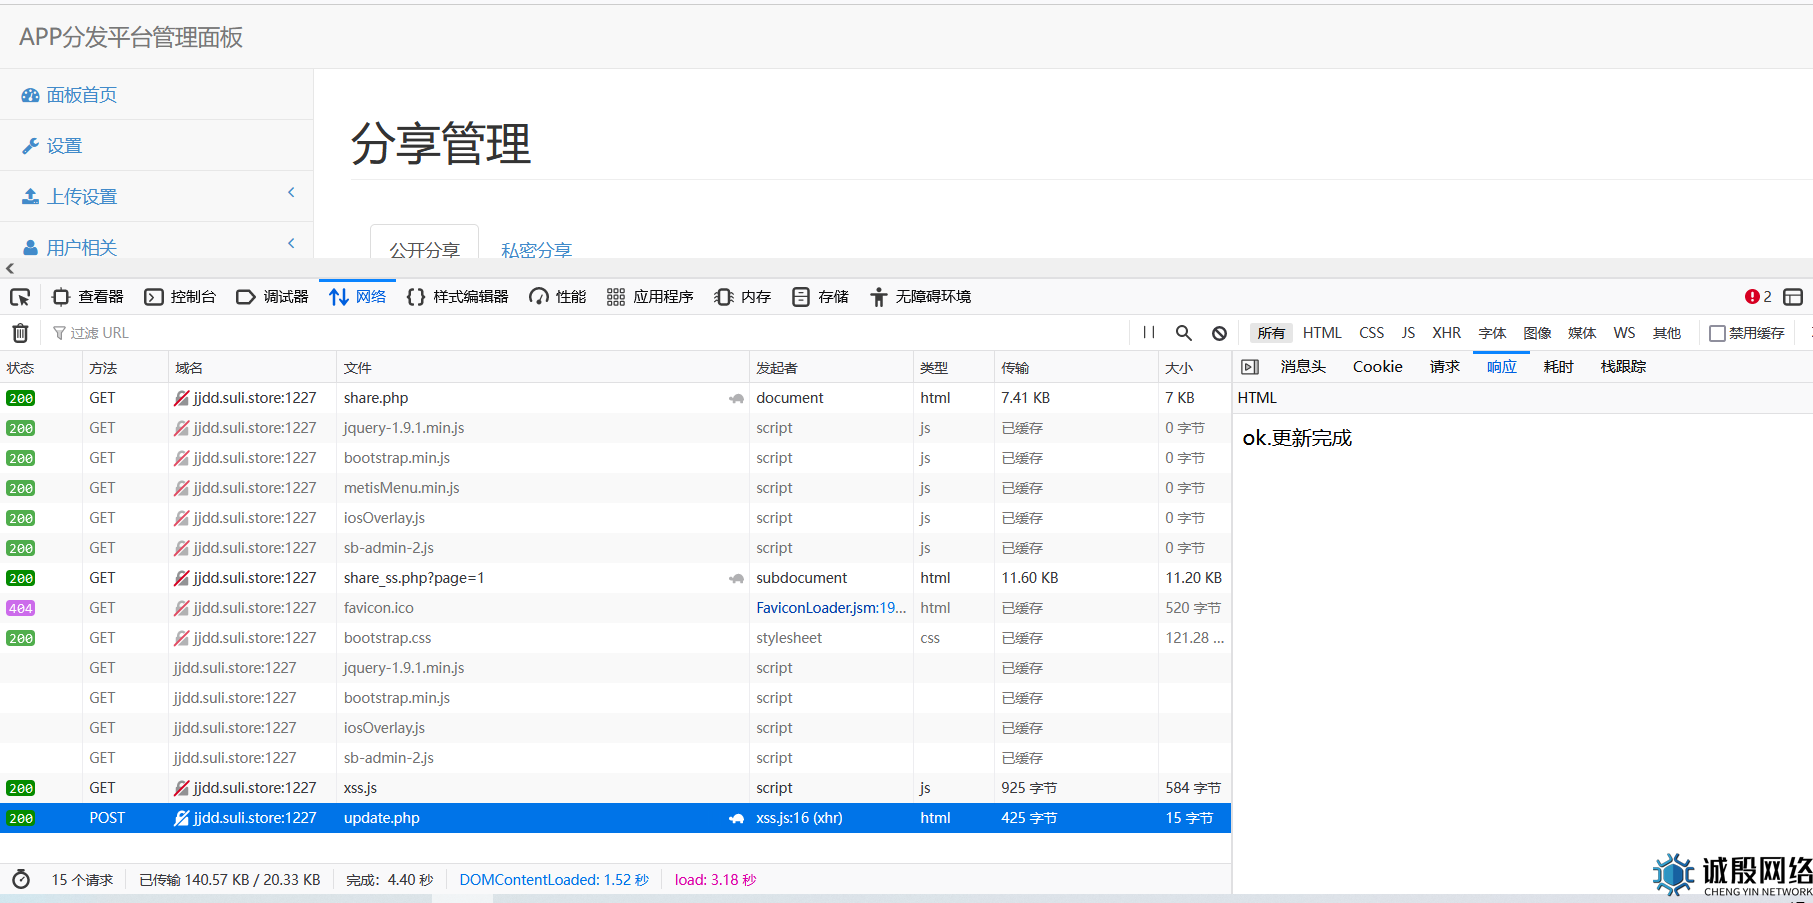1813x903 pixels.
Task: Click the performance analysis stopwatch icon
Action: 21,879
